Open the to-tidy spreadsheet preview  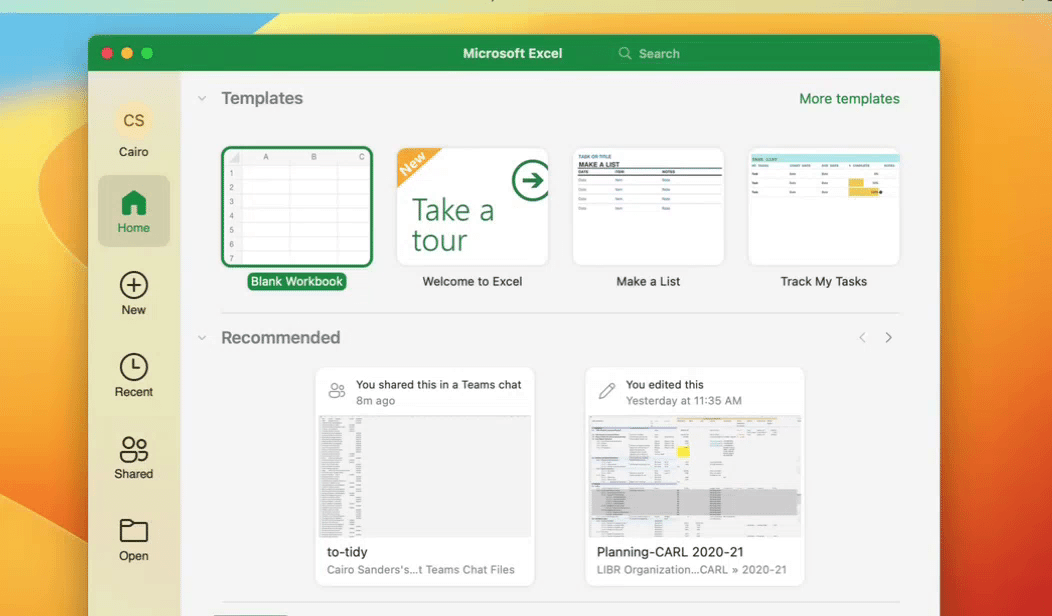(425, 476)
